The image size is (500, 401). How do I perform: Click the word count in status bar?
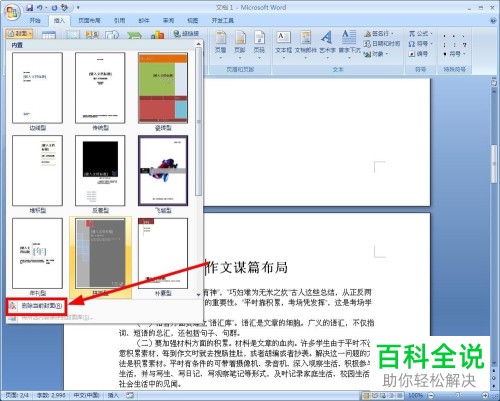(x=51, y=395)
